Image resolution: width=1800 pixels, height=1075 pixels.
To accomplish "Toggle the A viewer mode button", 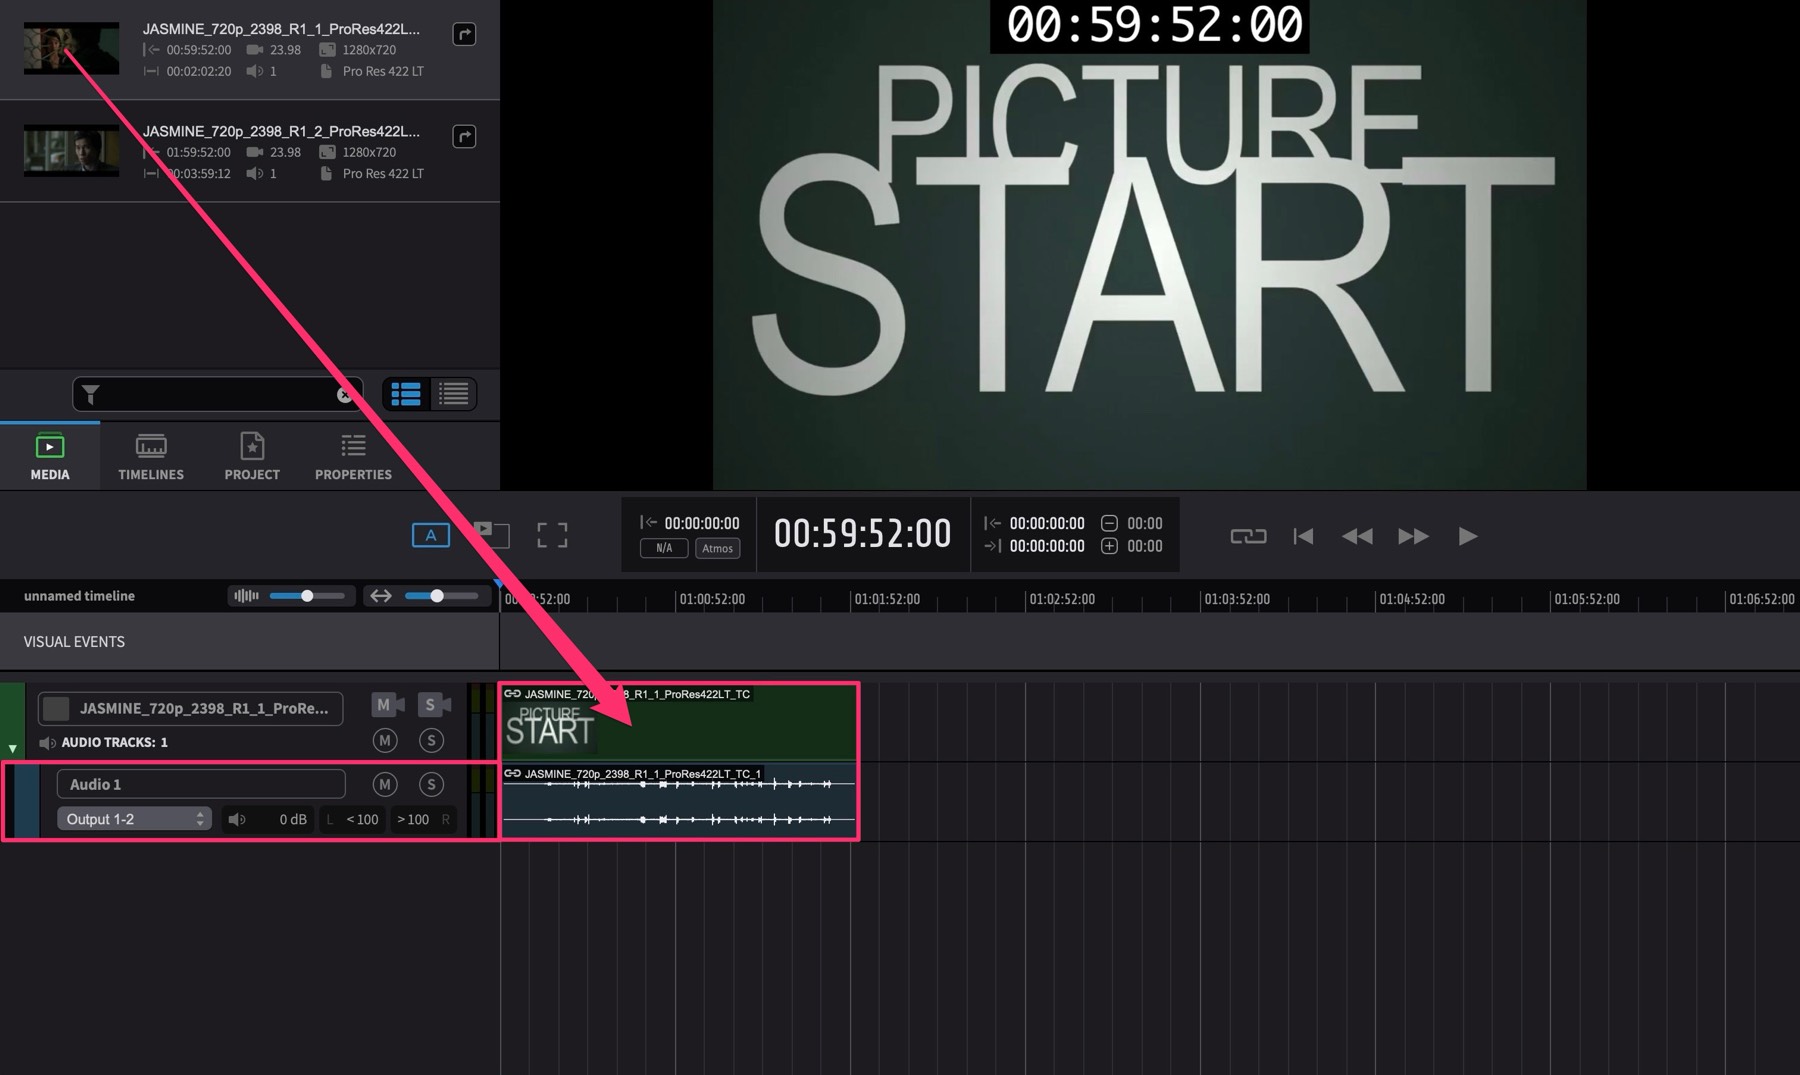I will tap(431, 535).
